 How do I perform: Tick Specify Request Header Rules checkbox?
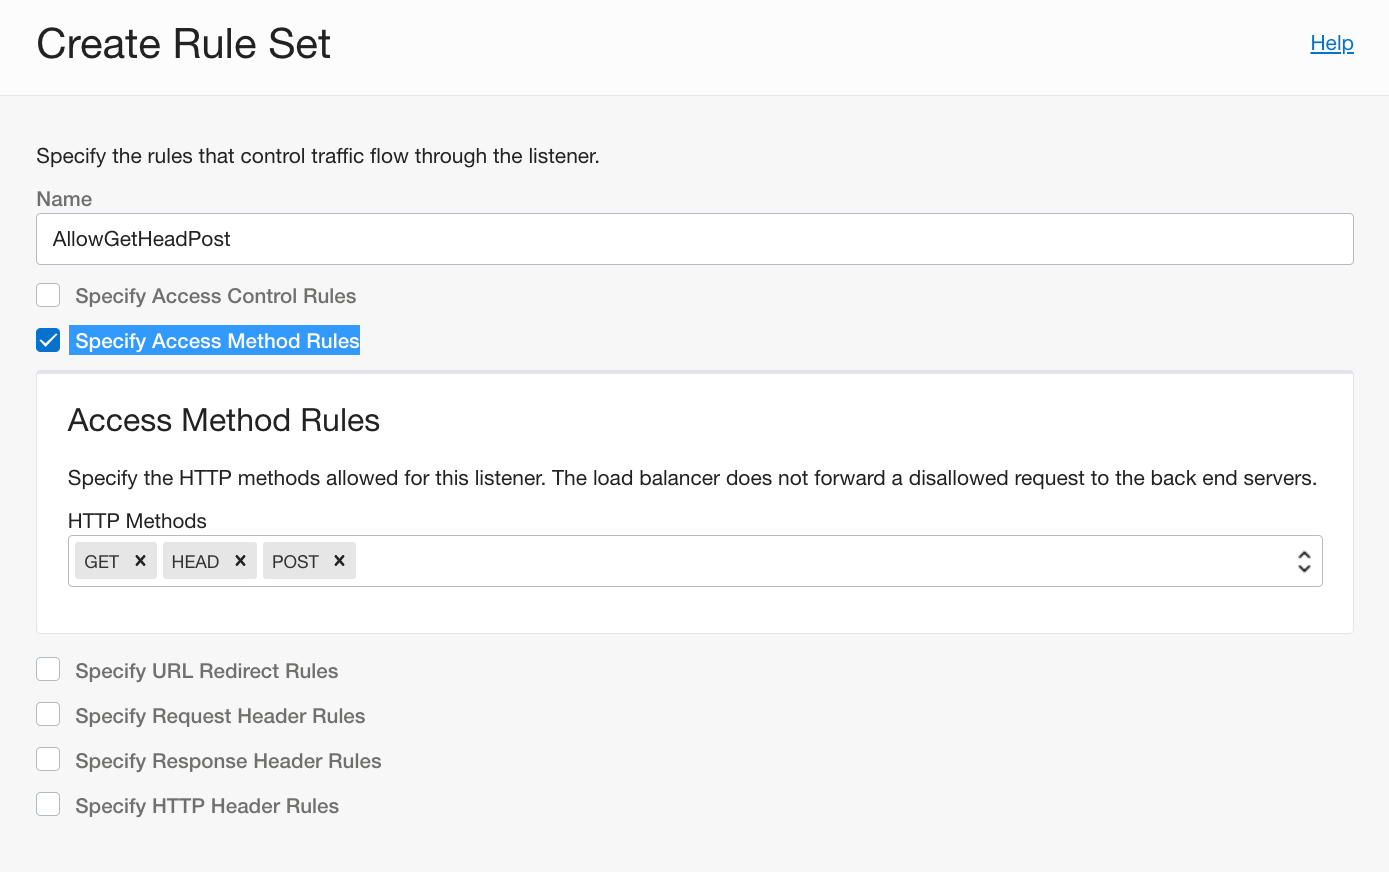click(x=48, y=715)
